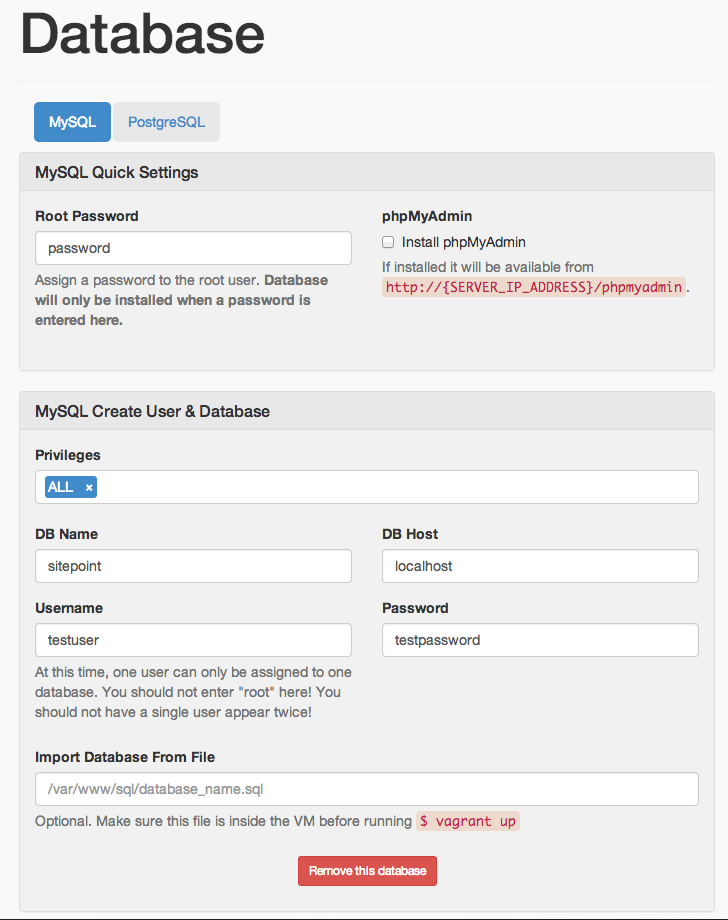Viewport: 728px width, 920px height.
Task: Click the phpmyadmin server URL code
Action: pyautogui.click(x=534, y=287)
